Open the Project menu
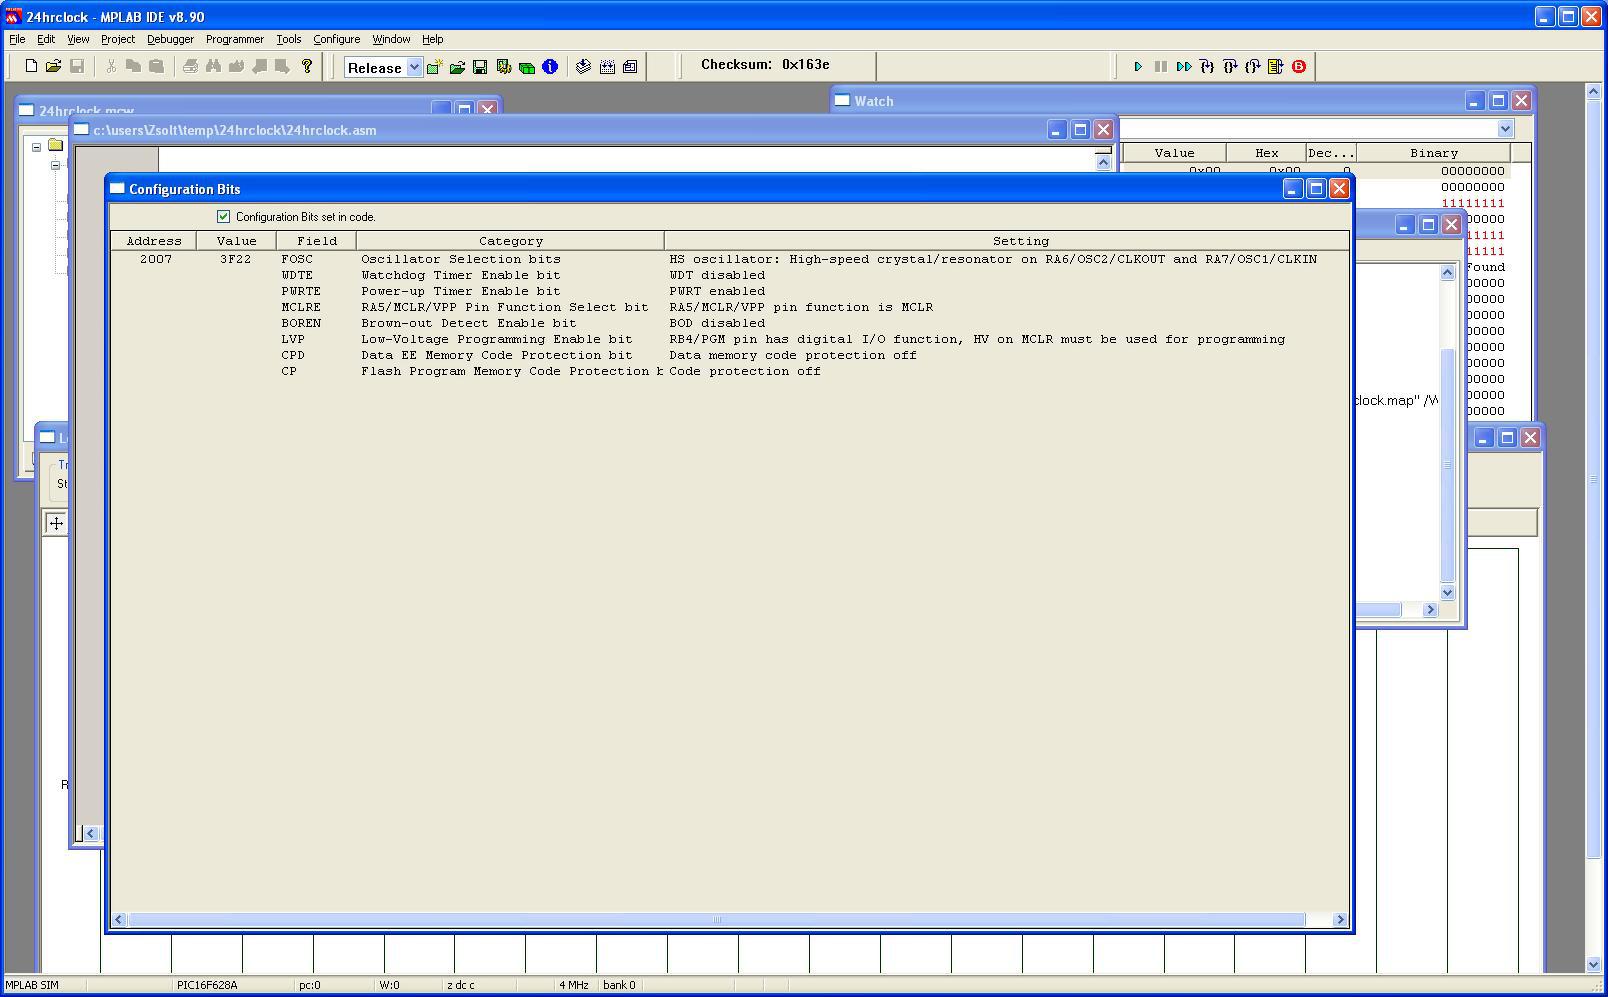The image size is (1608, 997). pos(118,39)
